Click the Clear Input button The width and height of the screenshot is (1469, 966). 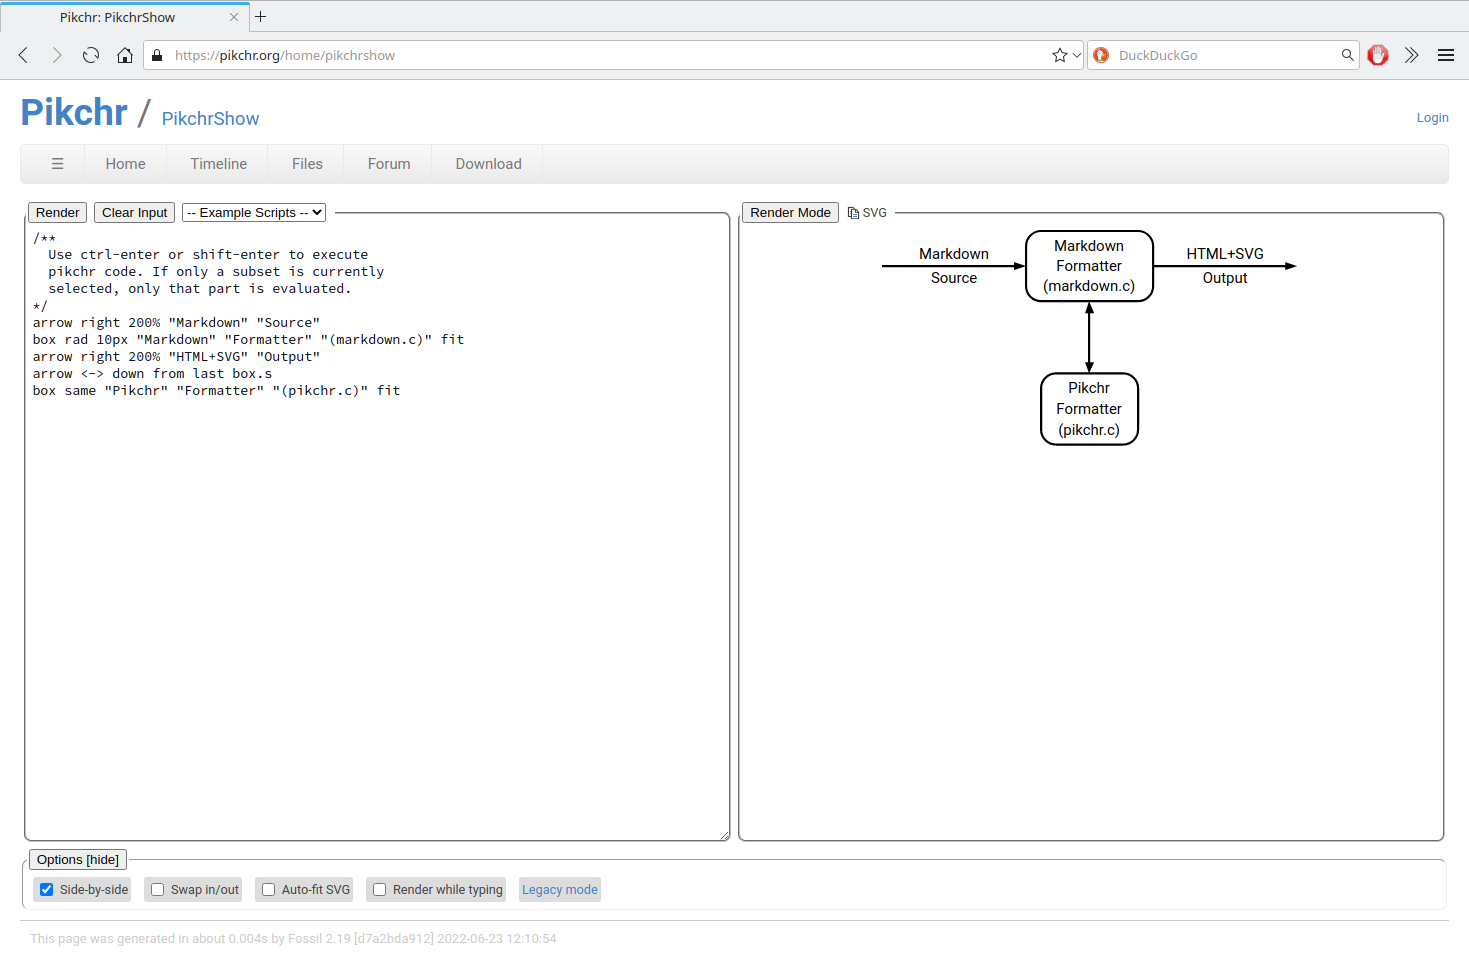coord(135,213)
